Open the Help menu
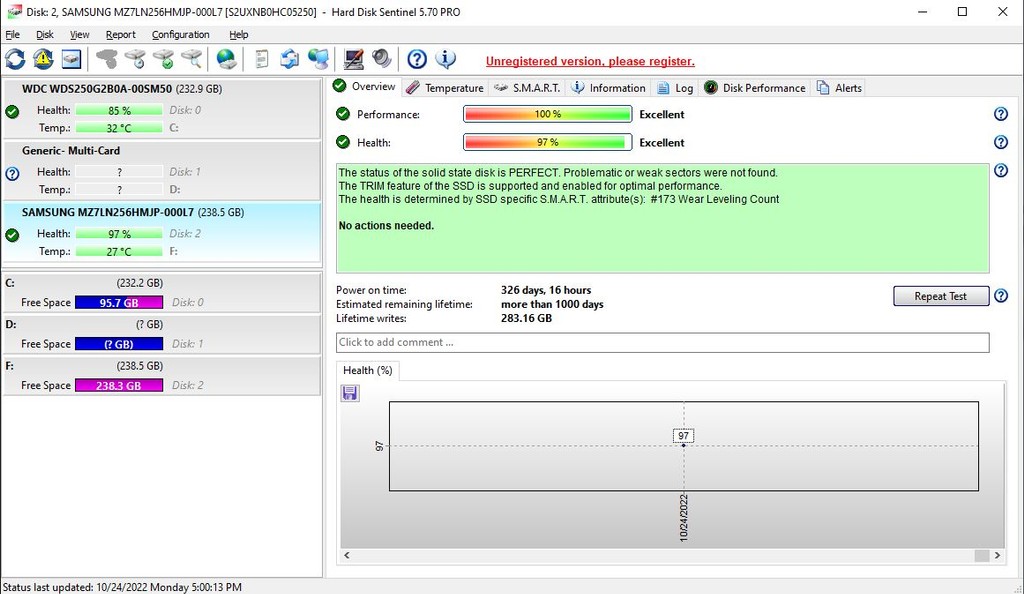Viewport: 1024px width, 594px height. (238, 35)
